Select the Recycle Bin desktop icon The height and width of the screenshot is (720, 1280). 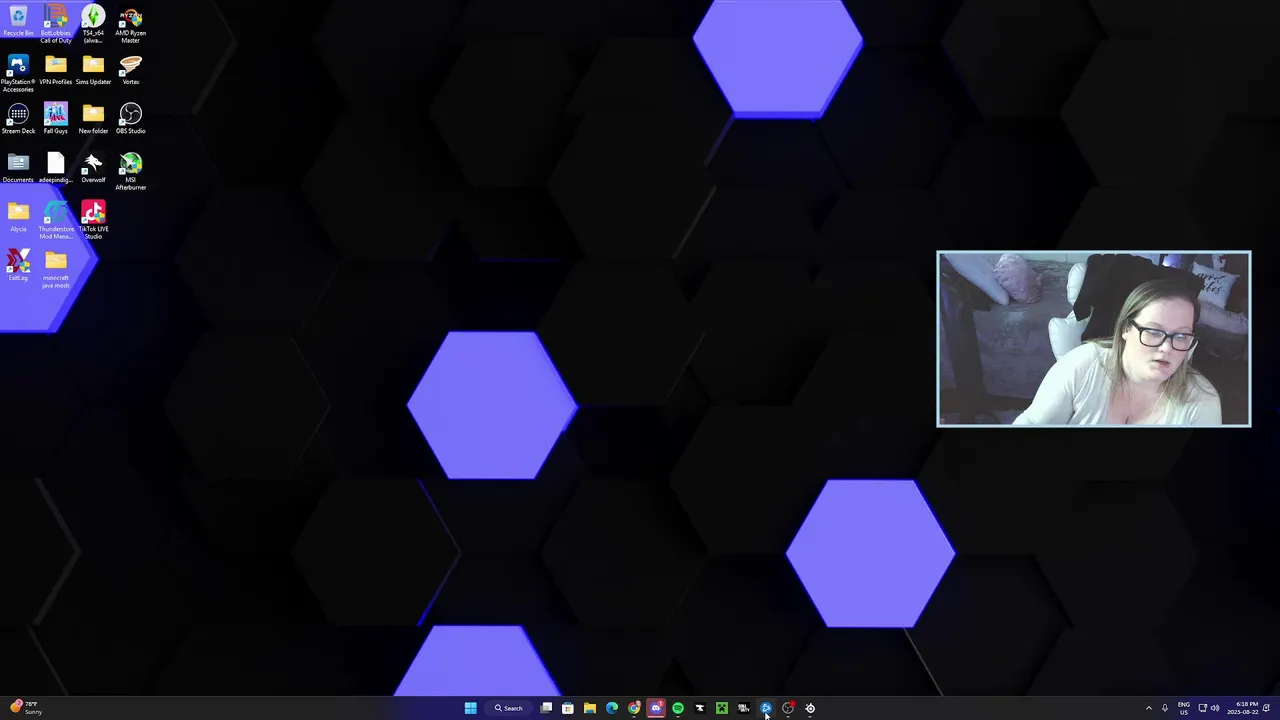tap(18, 22)
